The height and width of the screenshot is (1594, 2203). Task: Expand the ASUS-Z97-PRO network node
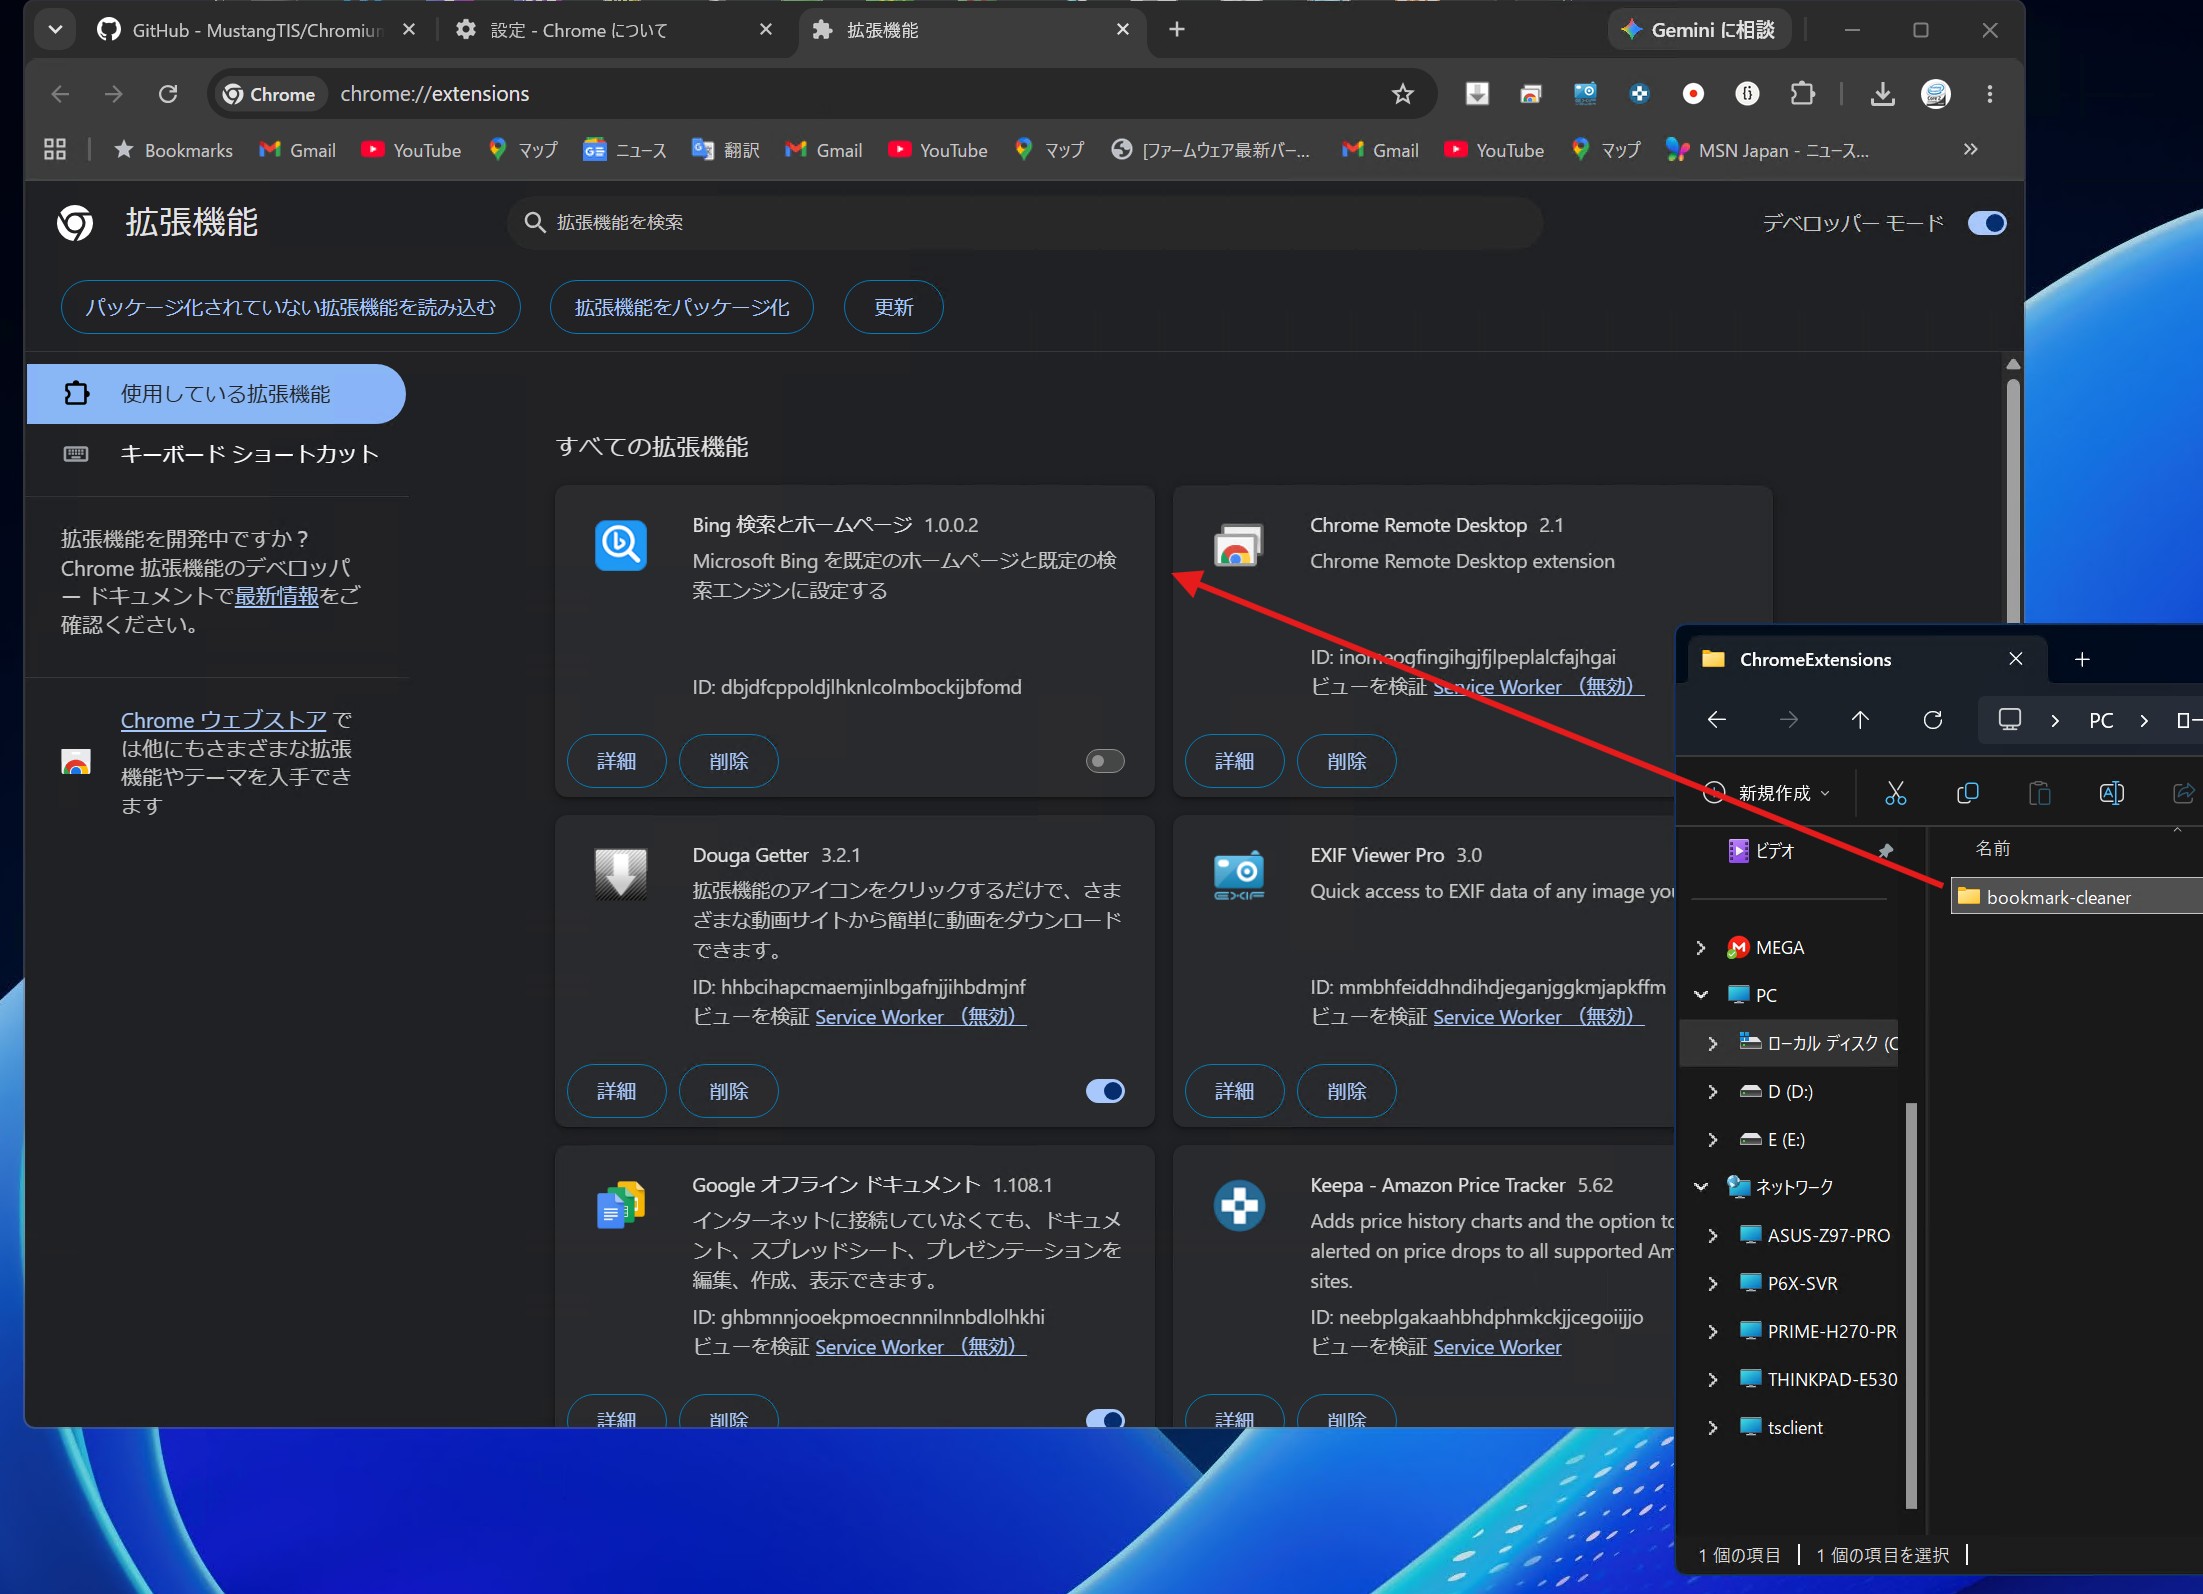tap(1713, 1235)
